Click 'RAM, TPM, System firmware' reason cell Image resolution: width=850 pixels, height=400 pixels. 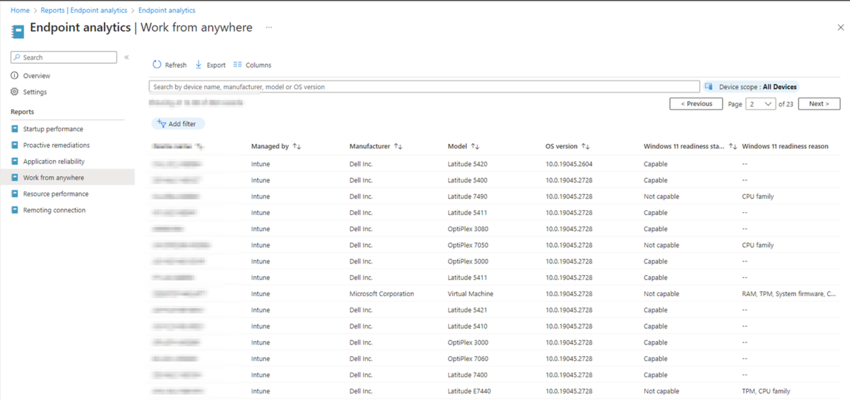tap(789, 294)
